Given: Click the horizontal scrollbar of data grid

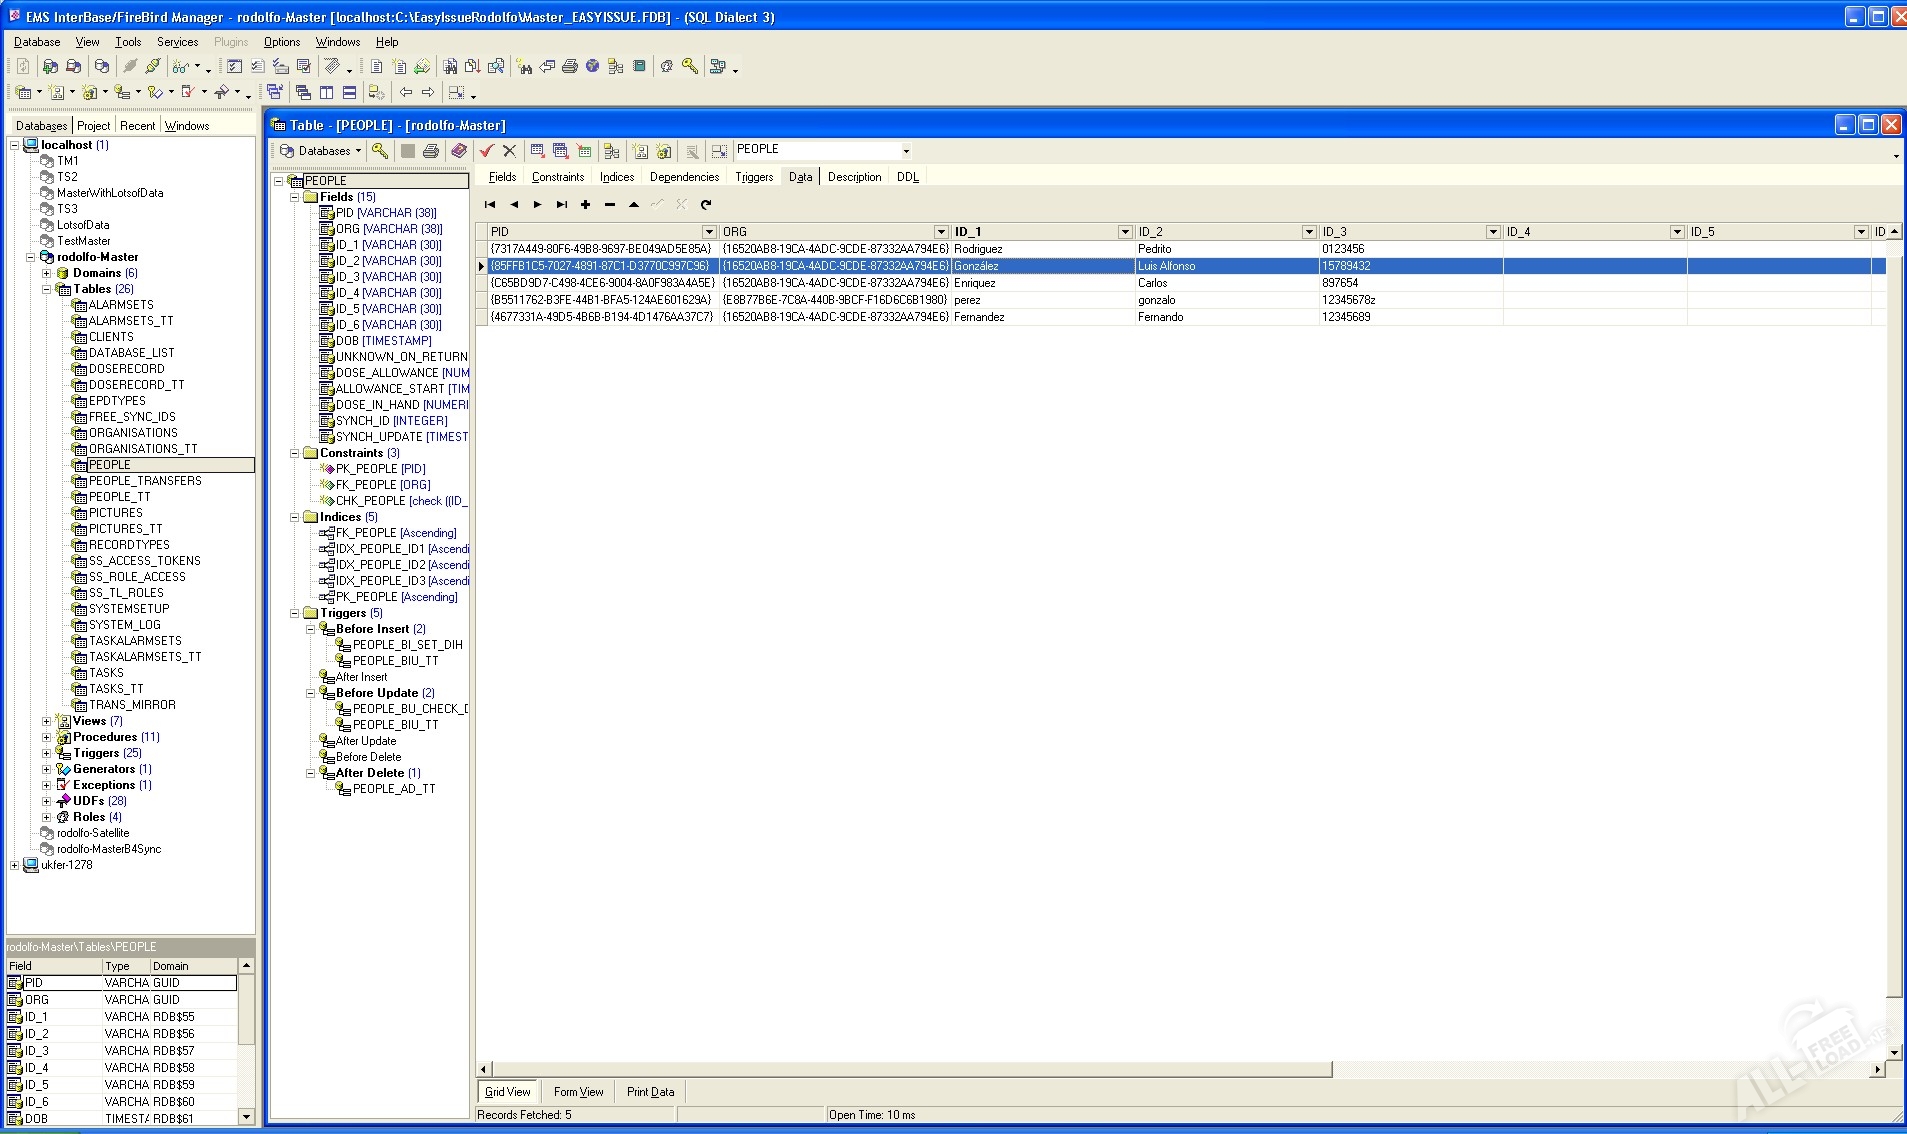Looking at the screenshot, I should pos(912,1070).
